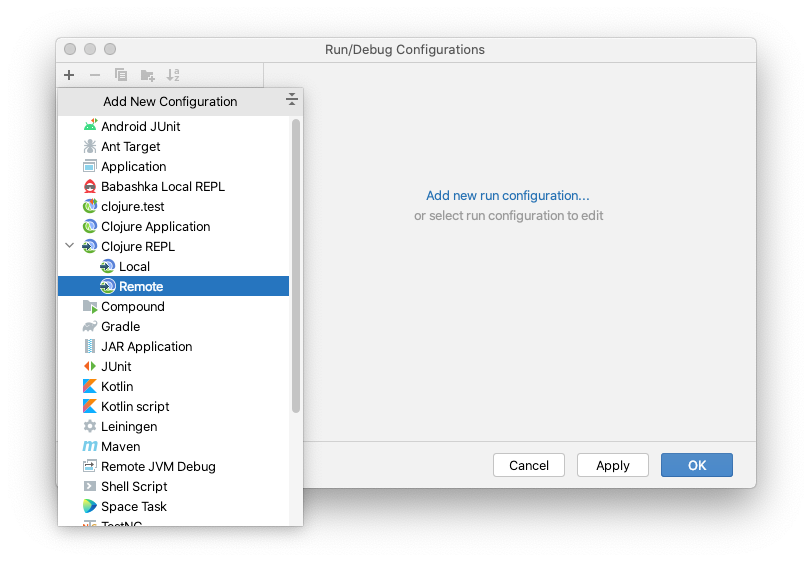Click the Ant Target bug icon
Screen dimensions: 812x562
pyautogui.click(x=90, y=146)
